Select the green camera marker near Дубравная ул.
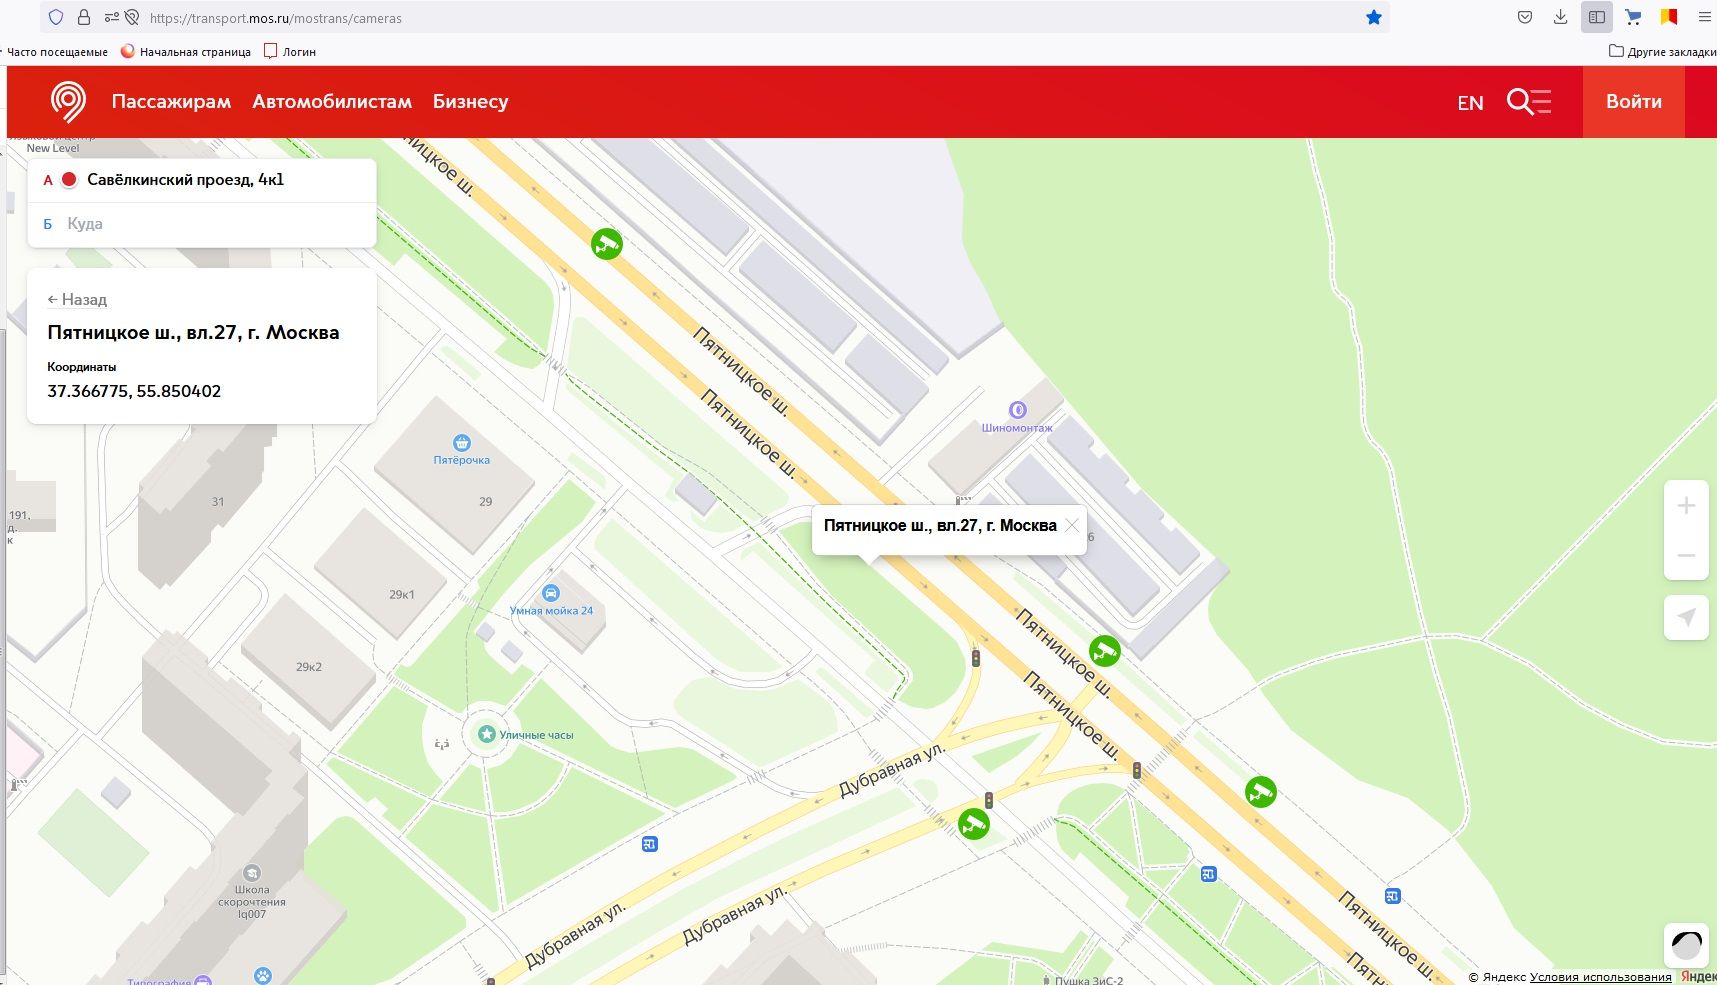The width and height of the screenshot is (1717, 985). pos(973,824)
